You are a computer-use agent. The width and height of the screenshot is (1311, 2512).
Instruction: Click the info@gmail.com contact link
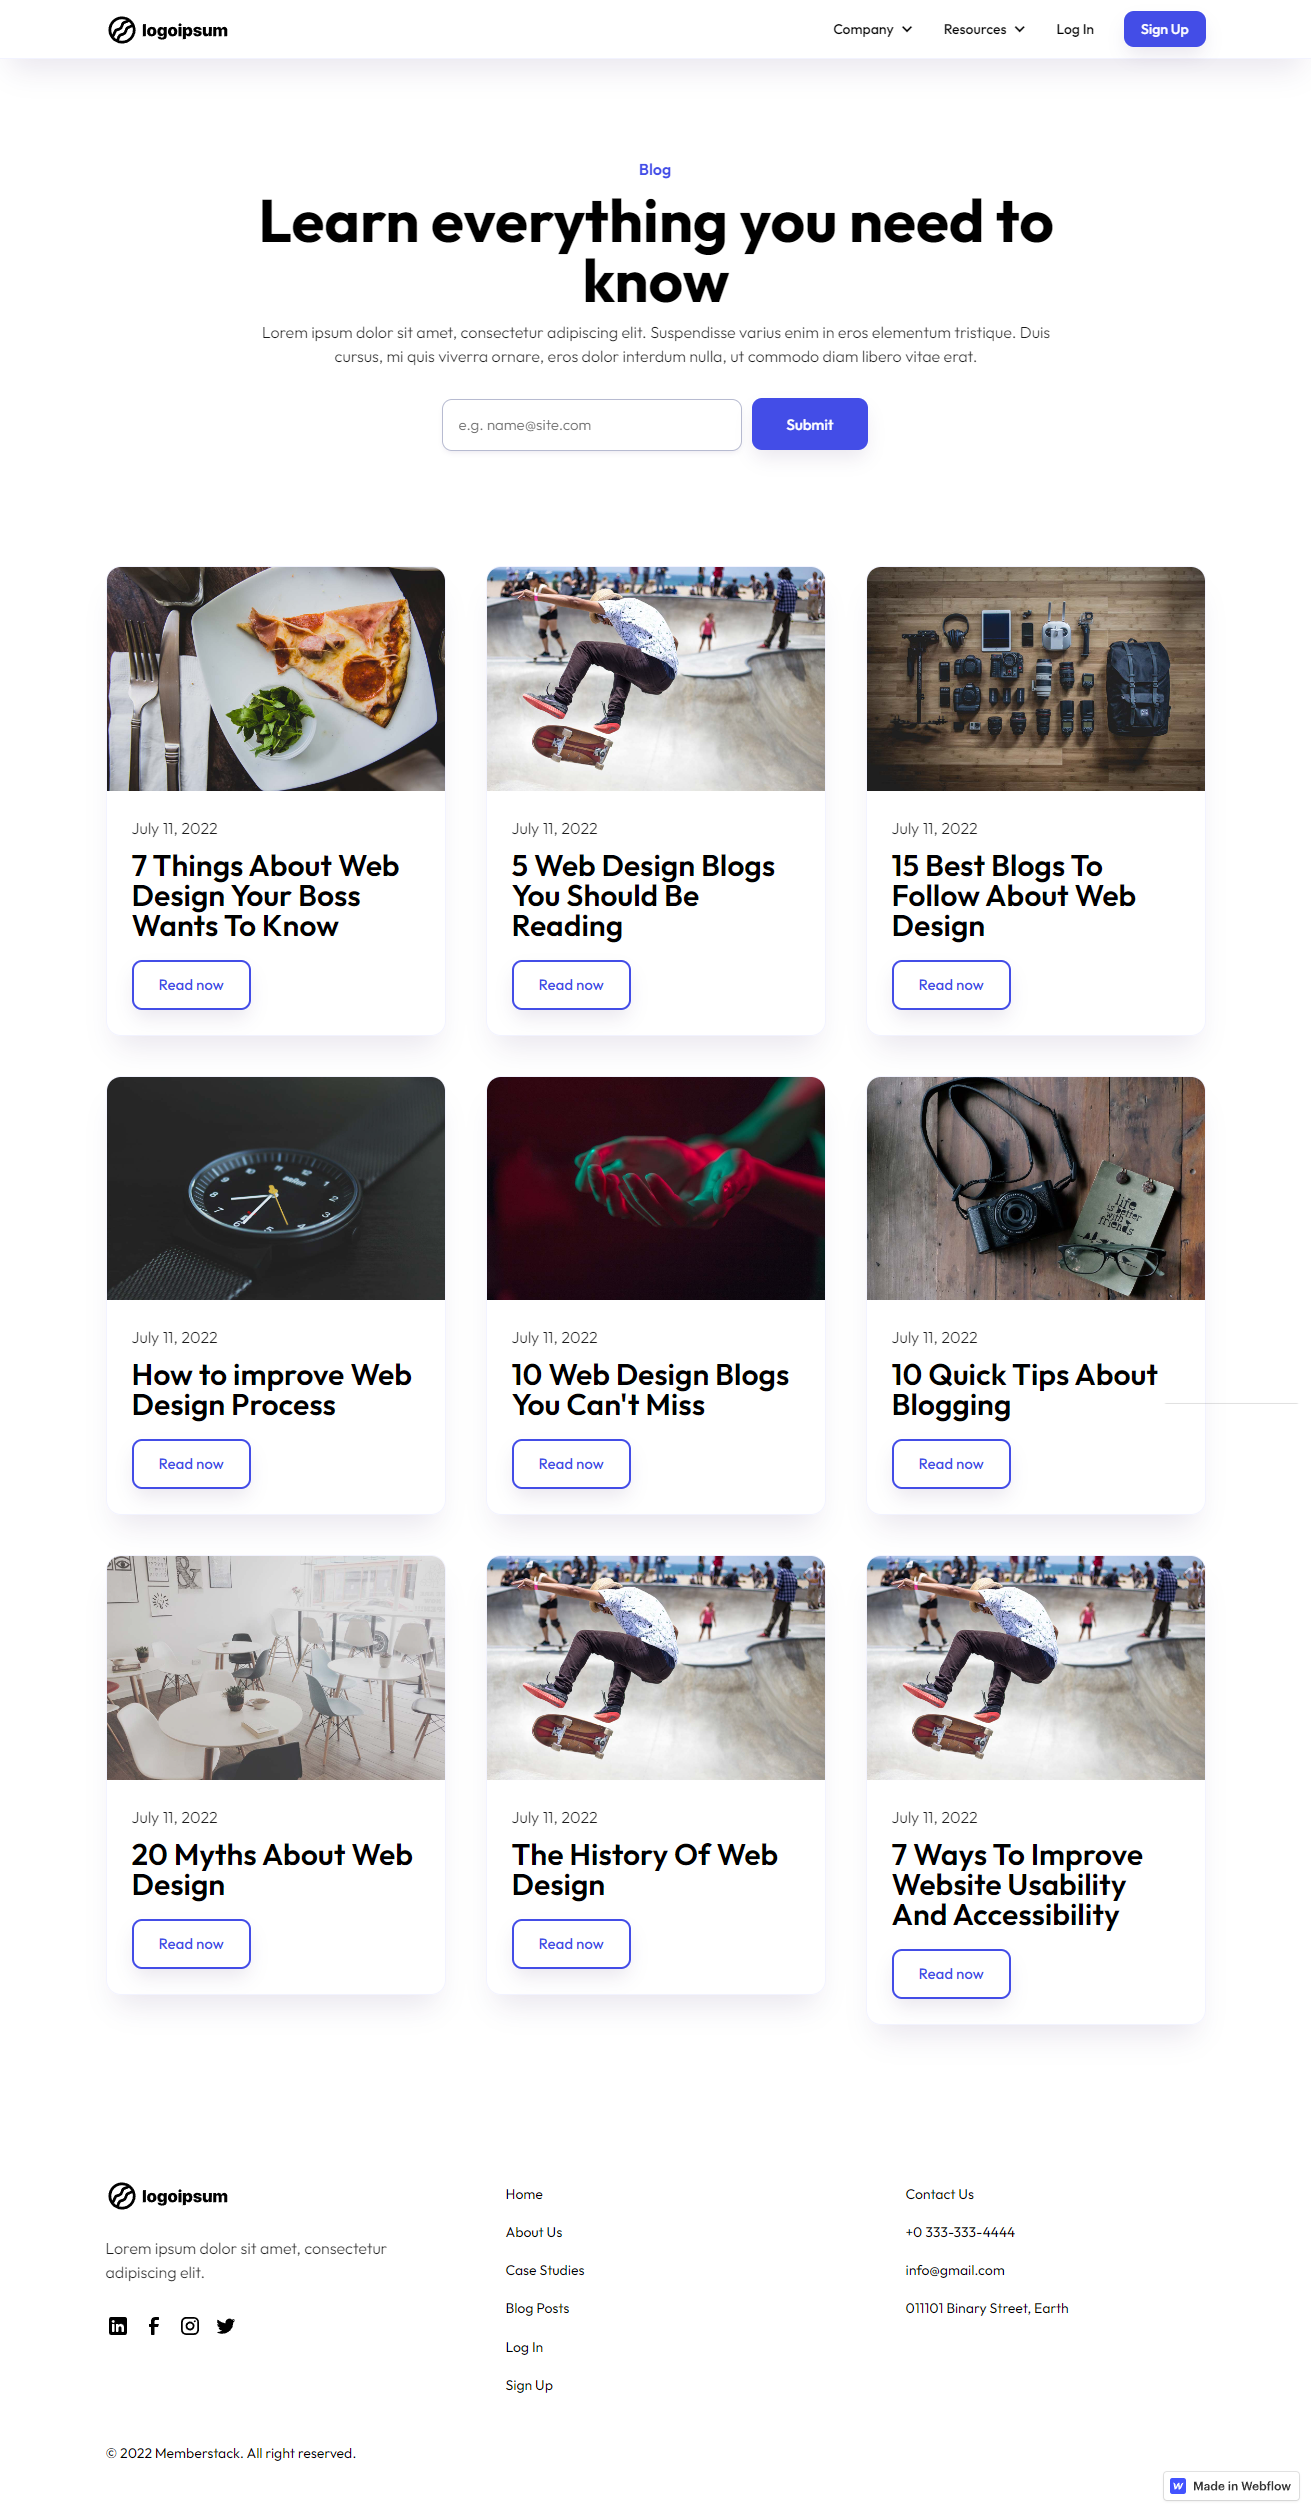(955, 2270)
